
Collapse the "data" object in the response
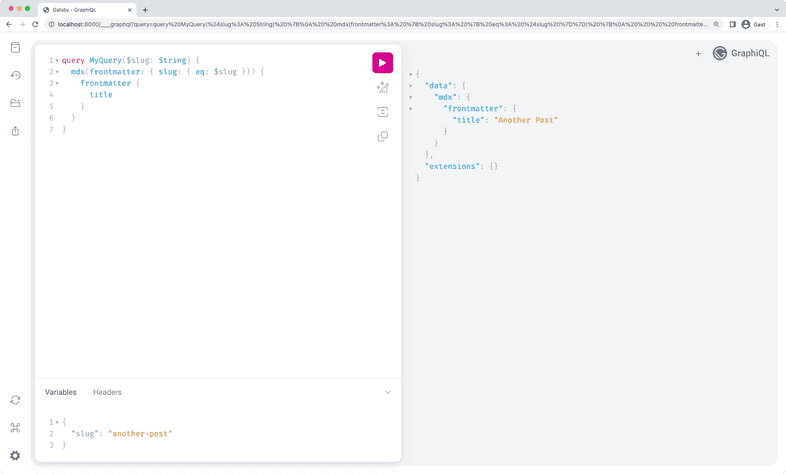point(410,86)
